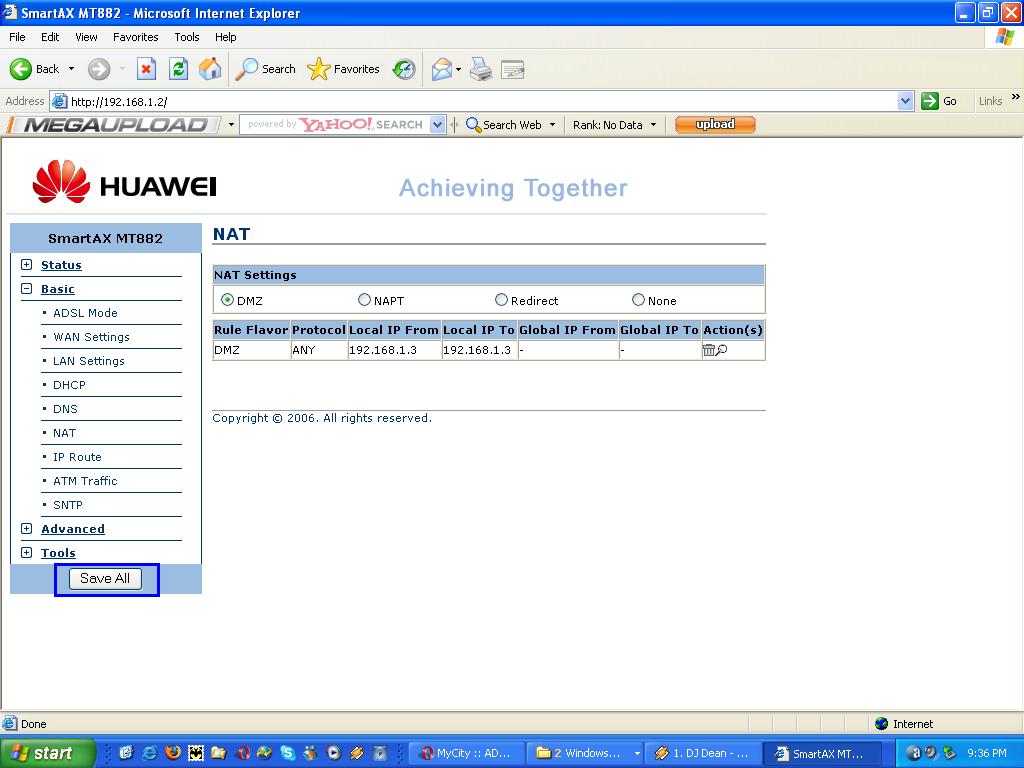Click the address bar URL field
Viewport: 1024px width, 768px height.
(481, 101)
